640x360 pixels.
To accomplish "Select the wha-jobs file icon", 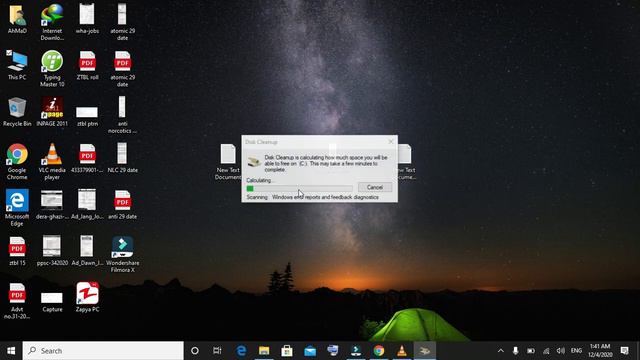I will pos(87,19).
